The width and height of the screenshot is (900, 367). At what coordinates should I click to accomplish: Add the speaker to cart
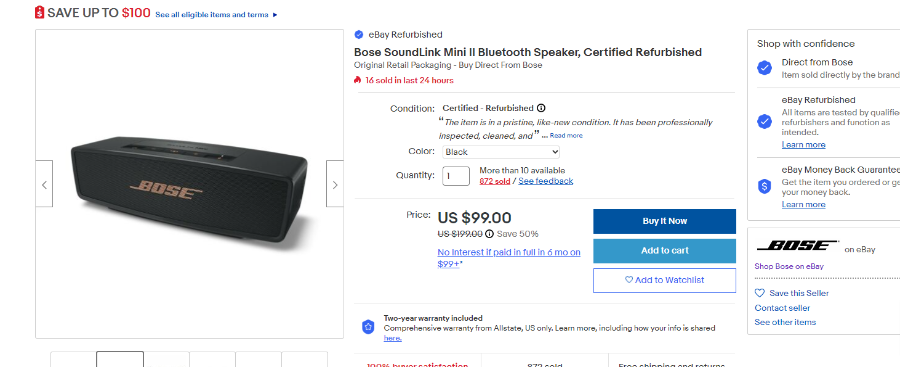pyautogui.click(x=664, y=250)
